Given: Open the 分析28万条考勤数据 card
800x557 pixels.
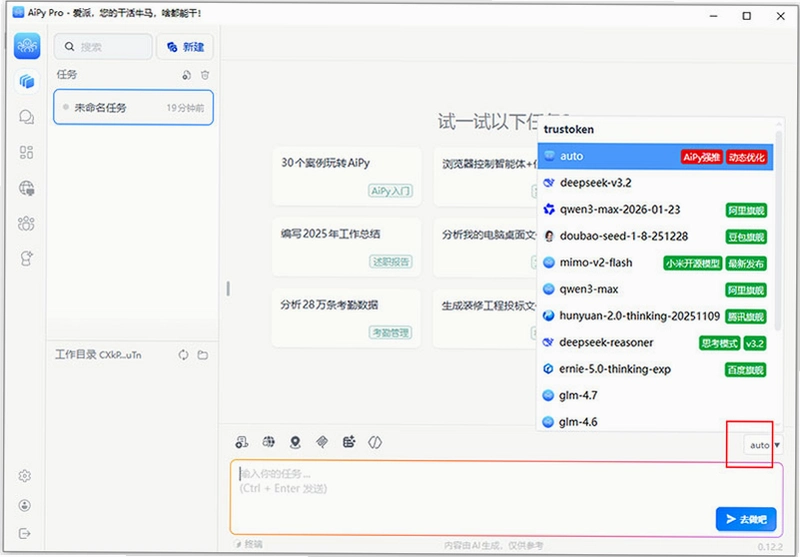Looking at the screenshot, I should click(x=347, y=318).
